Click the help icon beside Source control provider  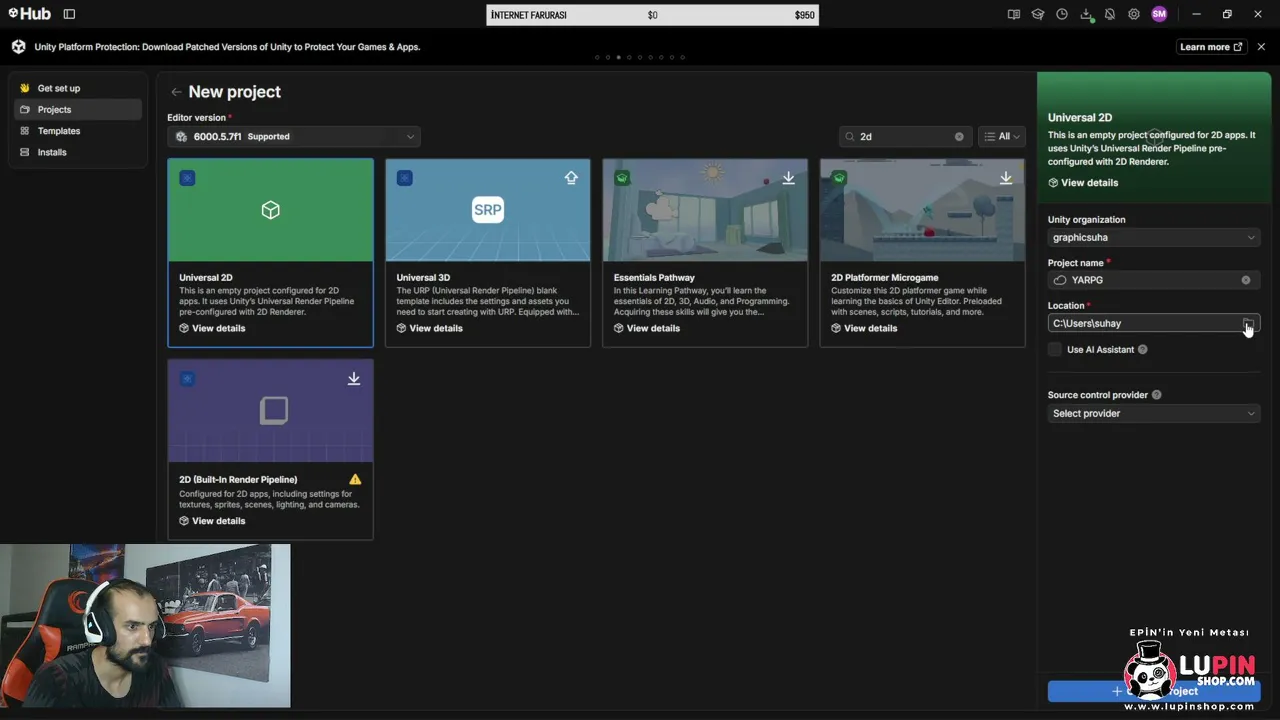coord(1156,395)
